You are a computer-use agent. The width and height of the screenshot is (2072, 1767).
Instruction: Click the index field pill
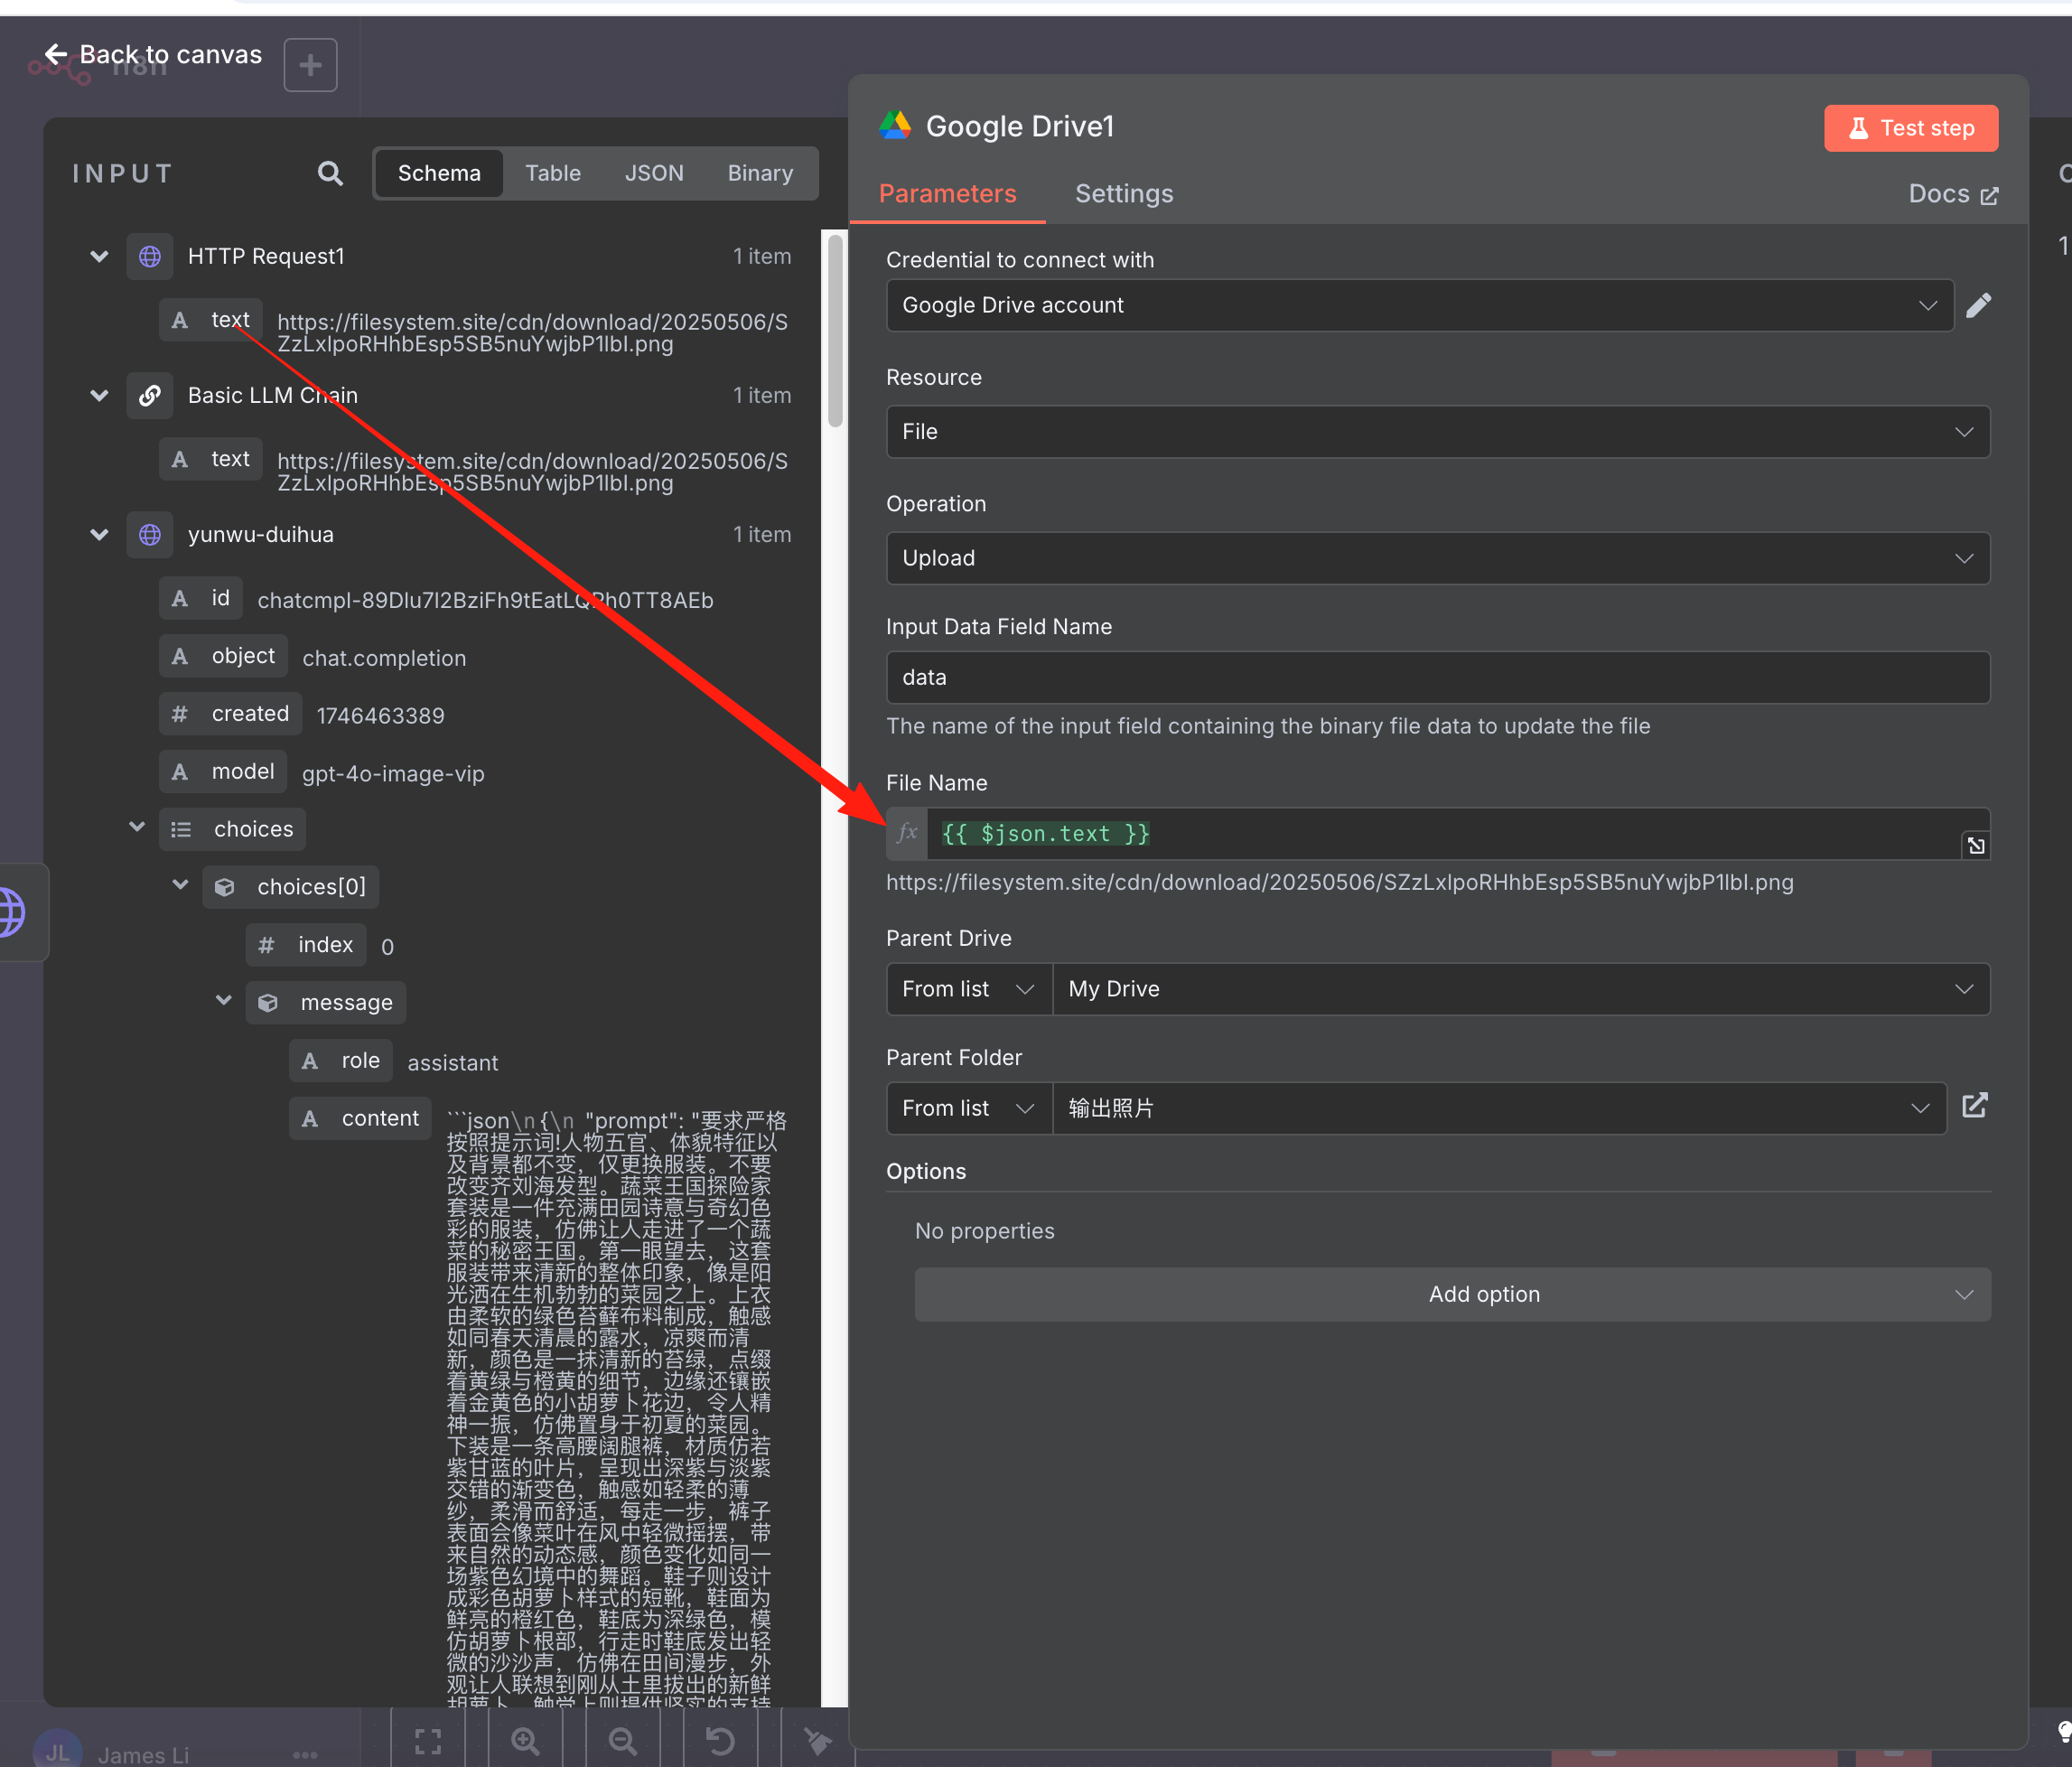click(306, 945)
